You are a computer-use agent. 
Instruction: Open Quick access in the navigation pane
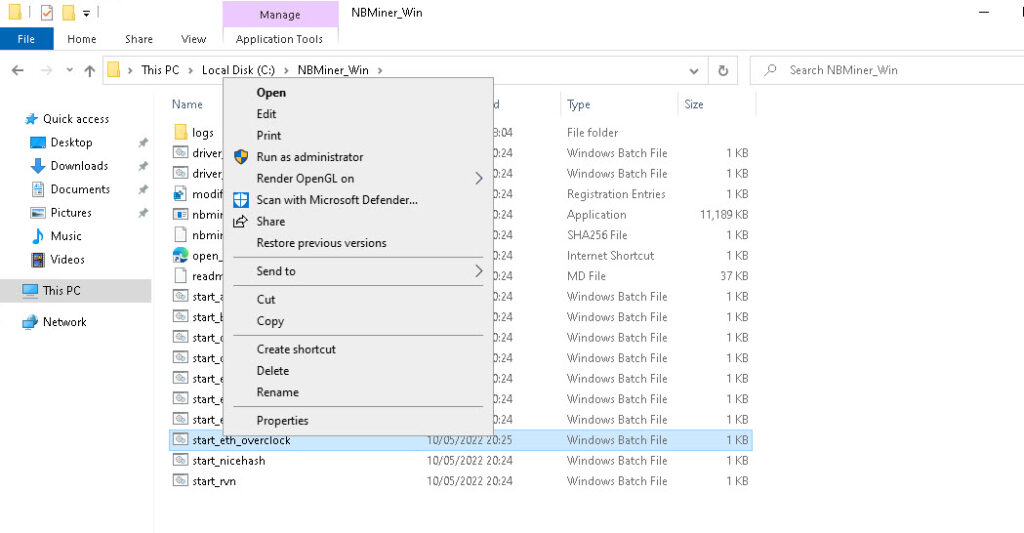(x=76, y=119)
